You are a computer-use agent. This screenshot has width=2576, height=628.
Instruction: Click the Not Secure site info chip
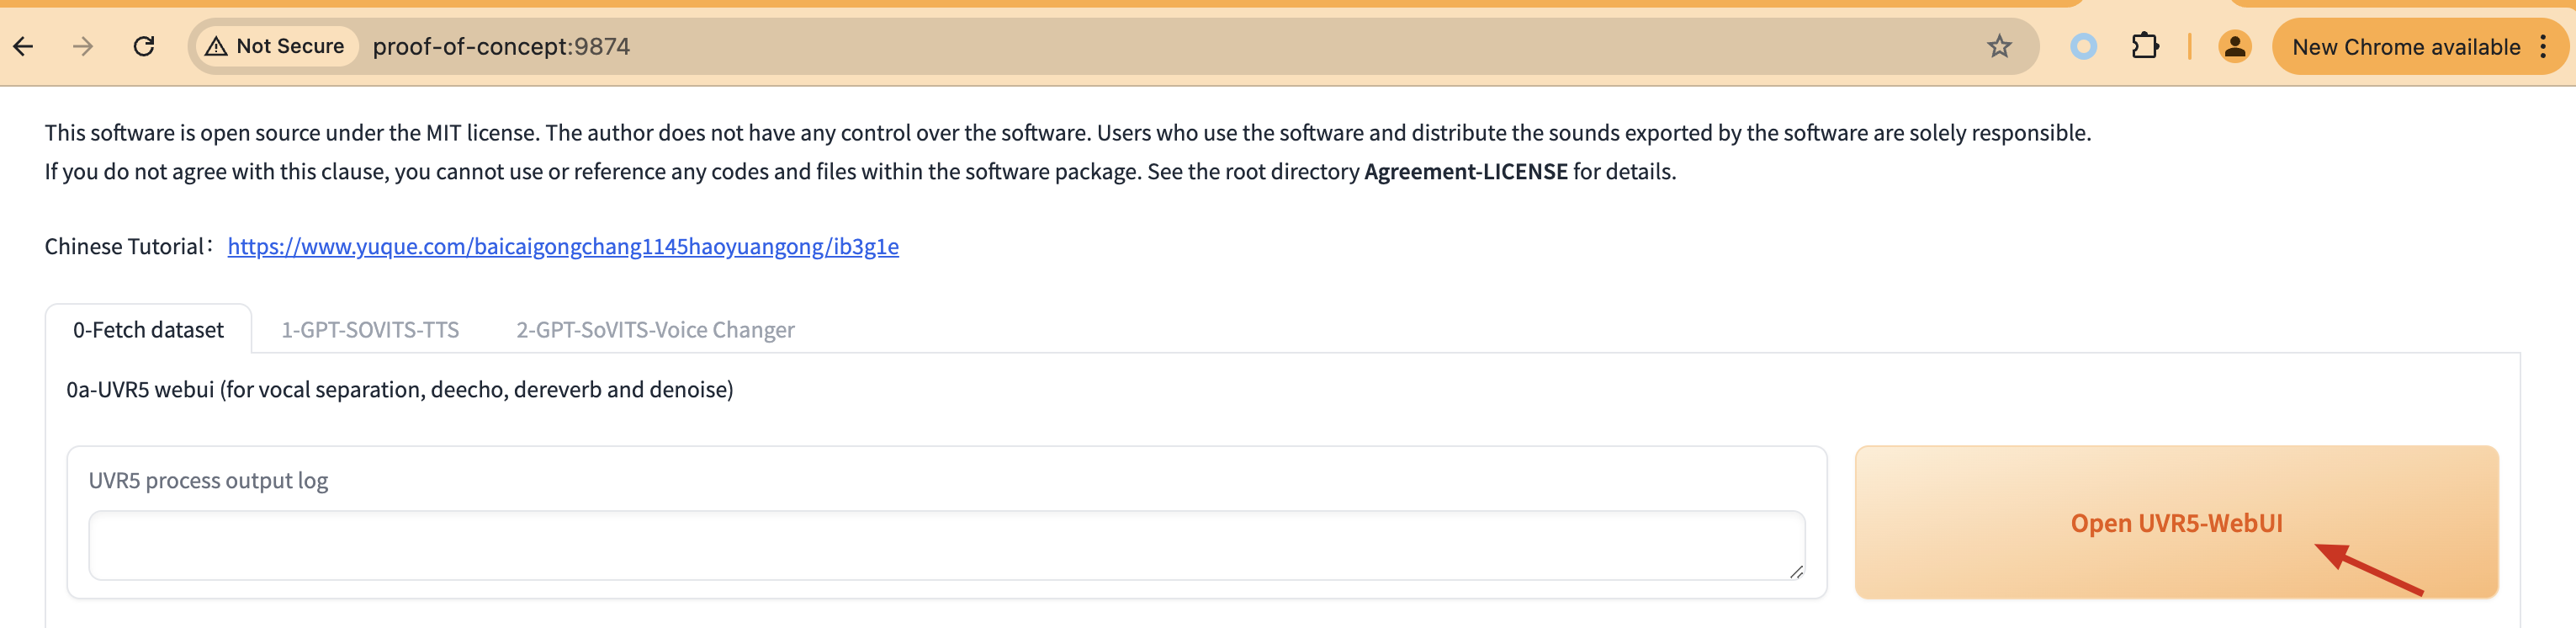pyautogui.click(x=275, y=46)
